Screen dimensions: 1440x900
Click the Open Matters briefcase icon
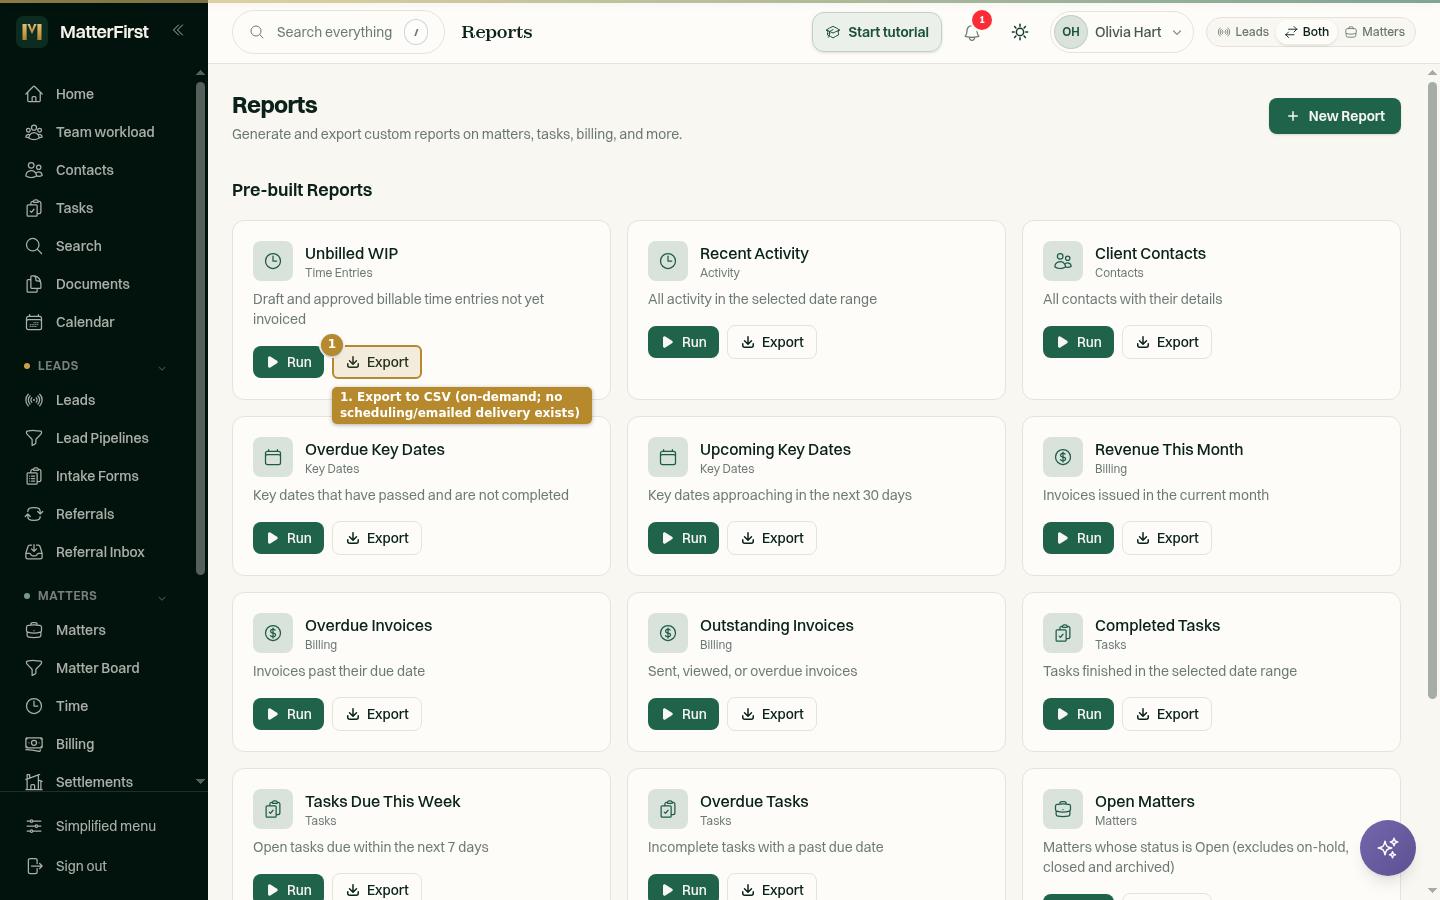(1063, 809)
